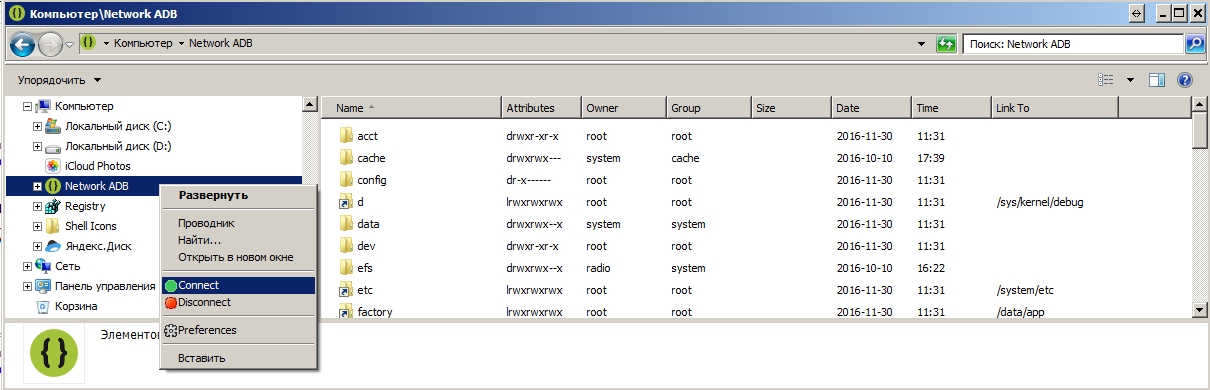Screen dimensions: 1210x390
Task: Click the Network ADB breadcrumb in address bar
Action: (221, 44)
